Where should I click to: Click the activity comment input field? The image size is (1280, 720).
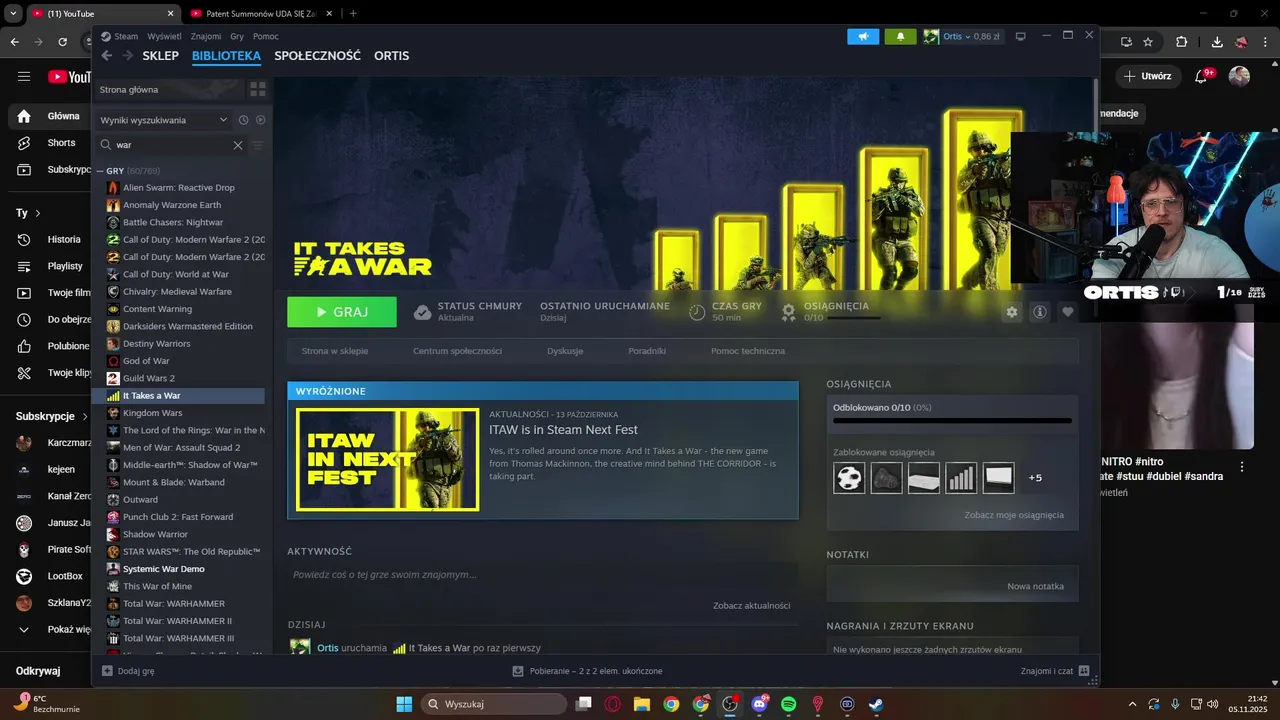coord(543,575)
